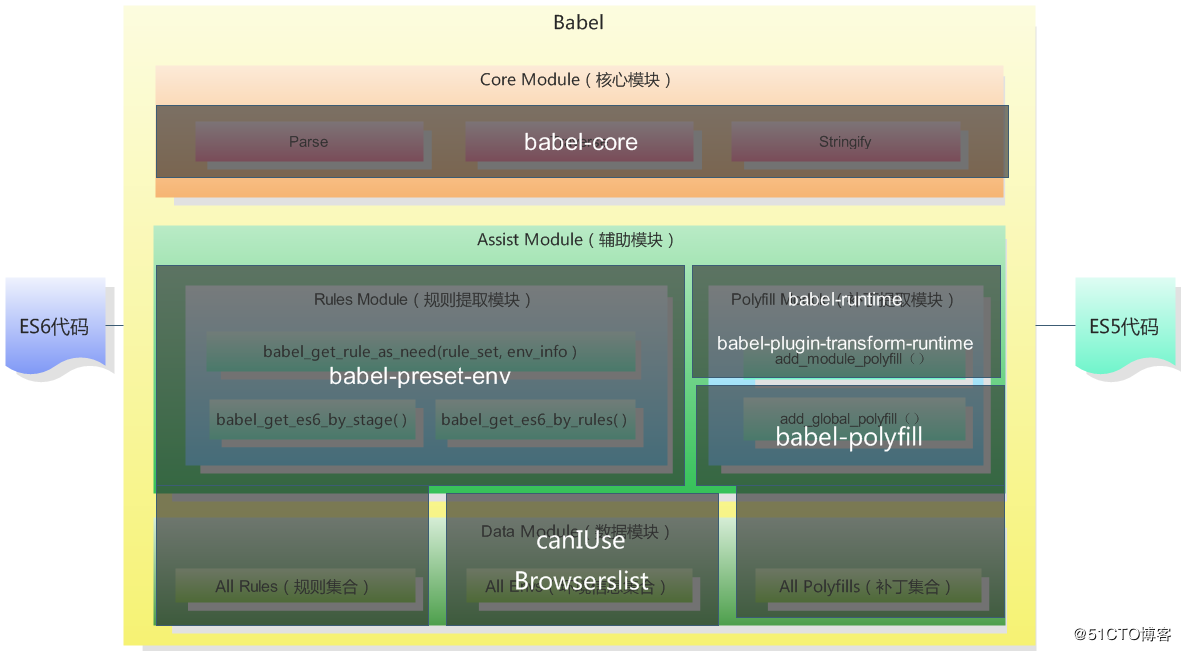
Task: Click the Parse box in Core Module
Action: point(308,142)
